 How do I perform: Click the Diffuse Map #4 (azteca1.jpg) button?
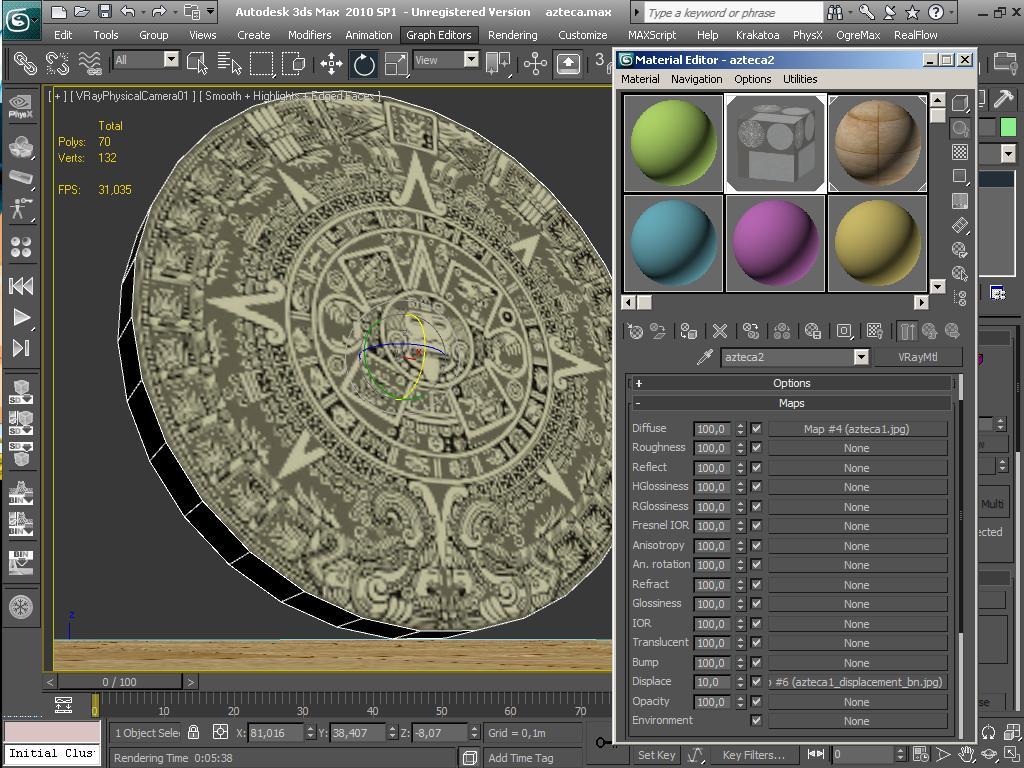[857, 428]
